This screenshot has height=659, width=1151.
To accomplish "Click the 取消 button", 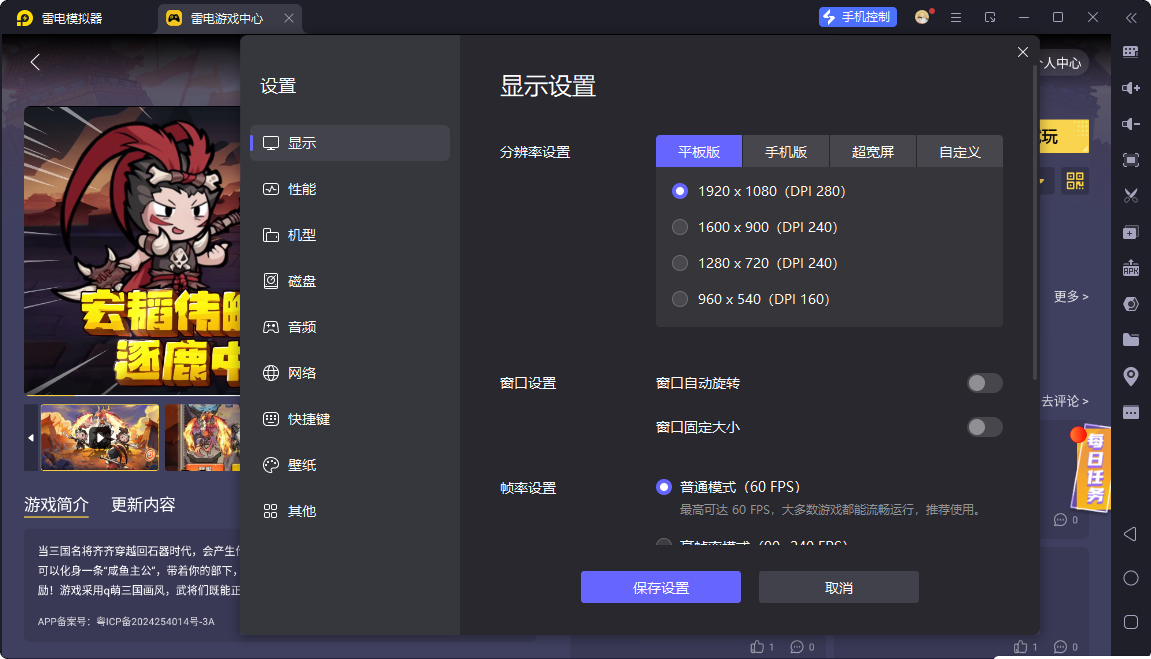I will click(838, 587).
